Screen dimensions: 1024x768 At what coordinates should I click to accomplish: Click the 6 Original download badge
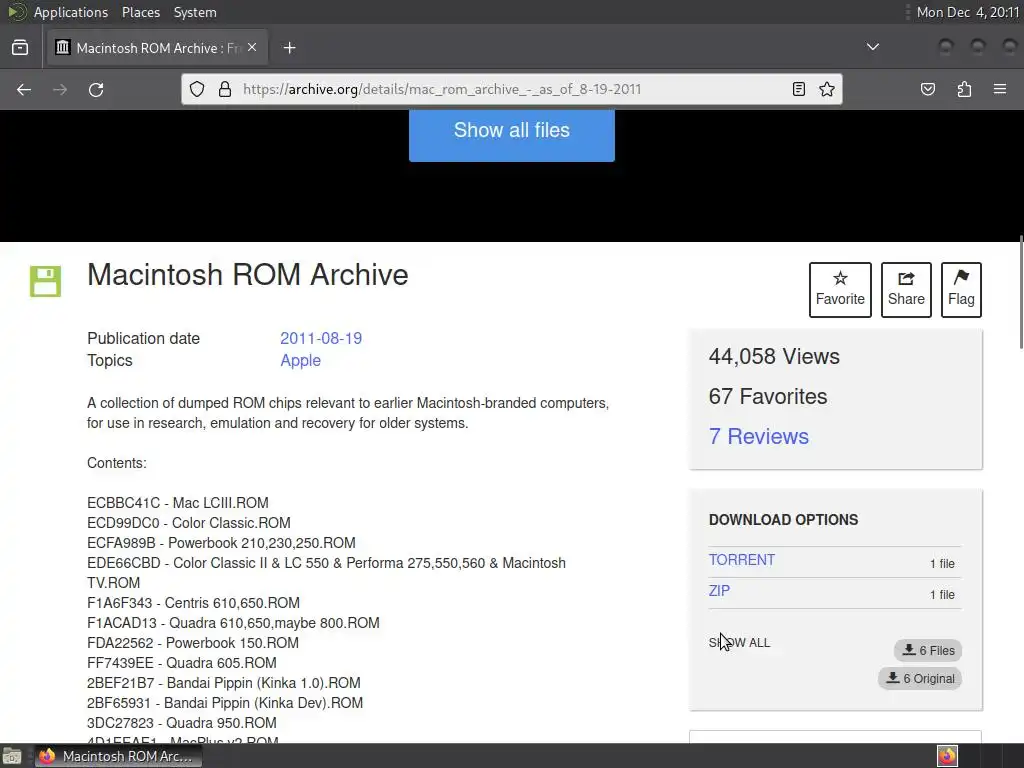pyautogui.click(x=920, y=679)
